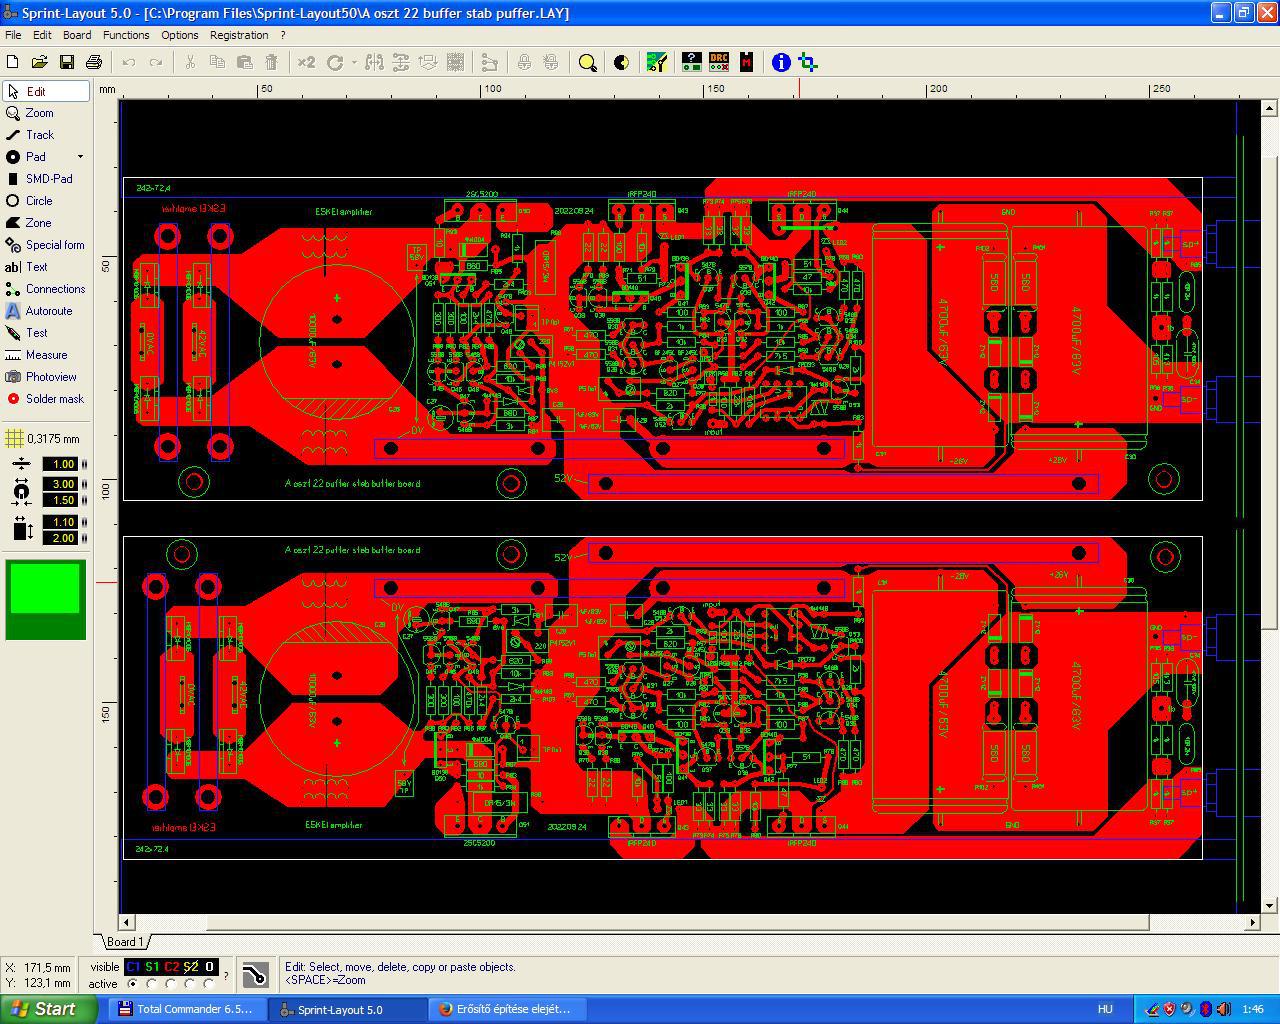The width and height of the screenshot is (1280, 1024).
Task: Open preset list beside 1.10 SMD width
Action: (84, 522)
